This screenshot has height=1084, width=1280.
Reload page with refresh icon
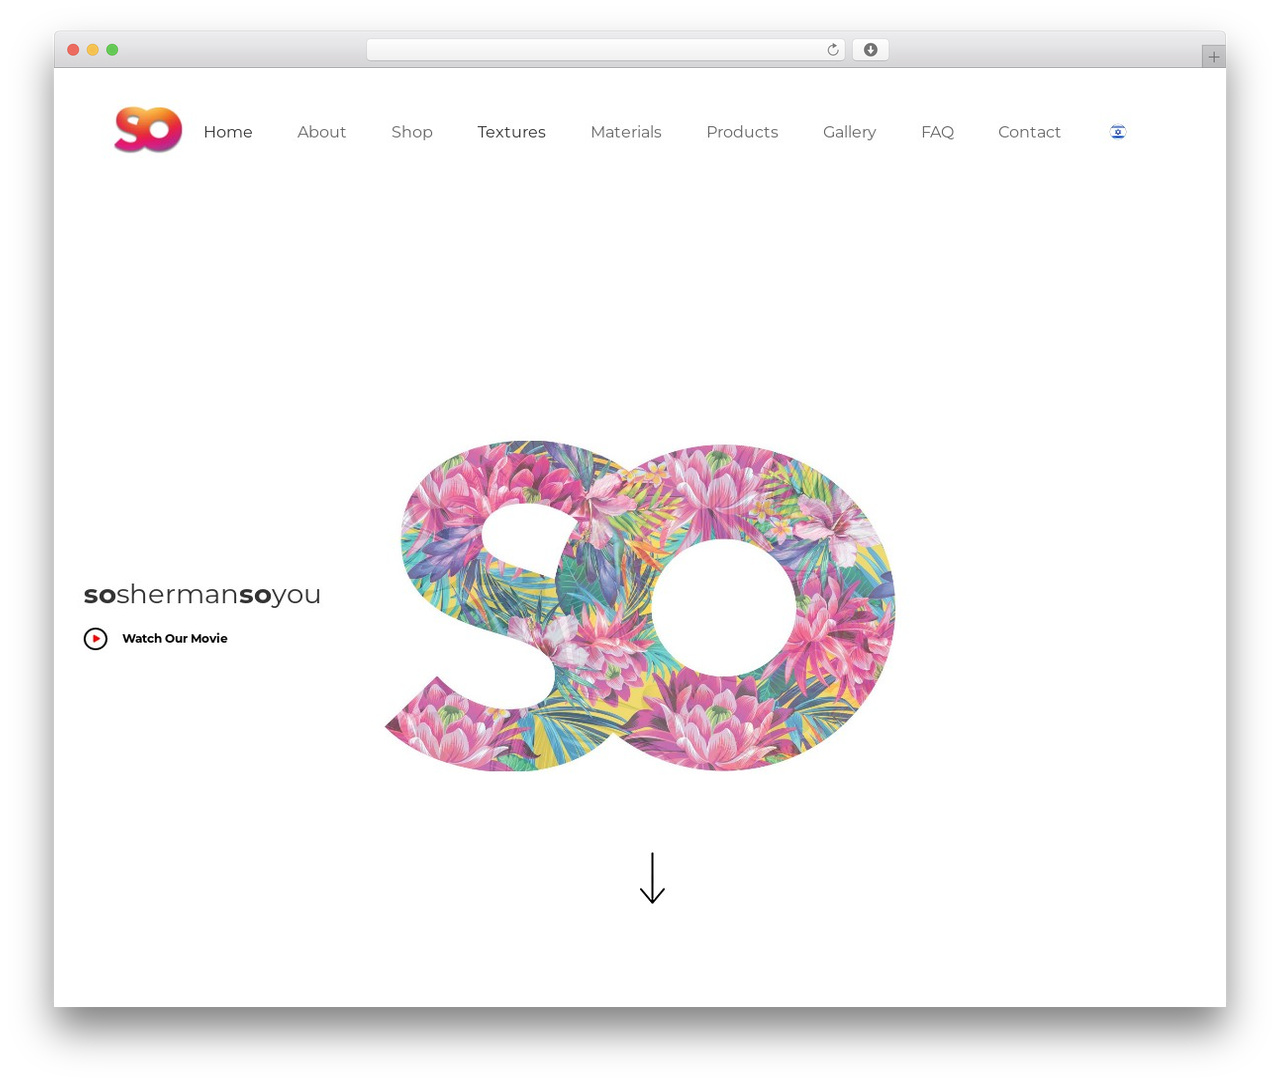(833, 50)
